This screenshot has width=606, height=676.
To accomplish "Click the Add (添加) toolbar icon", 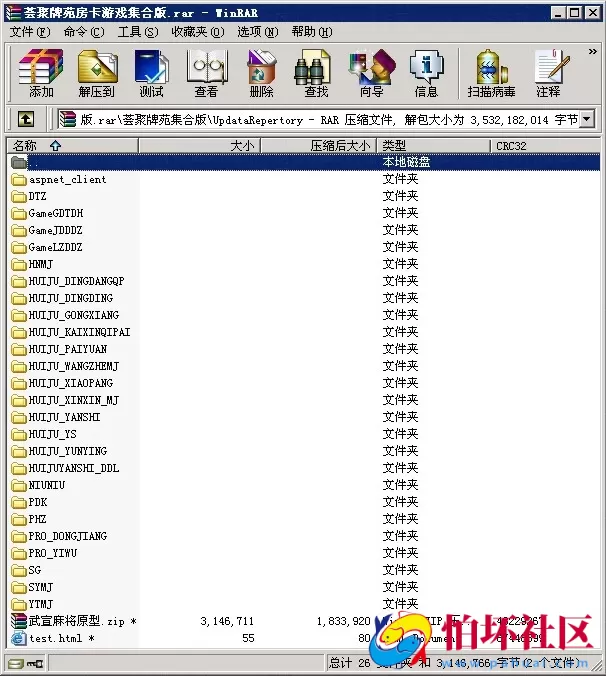I will click(x=41, y=72).
